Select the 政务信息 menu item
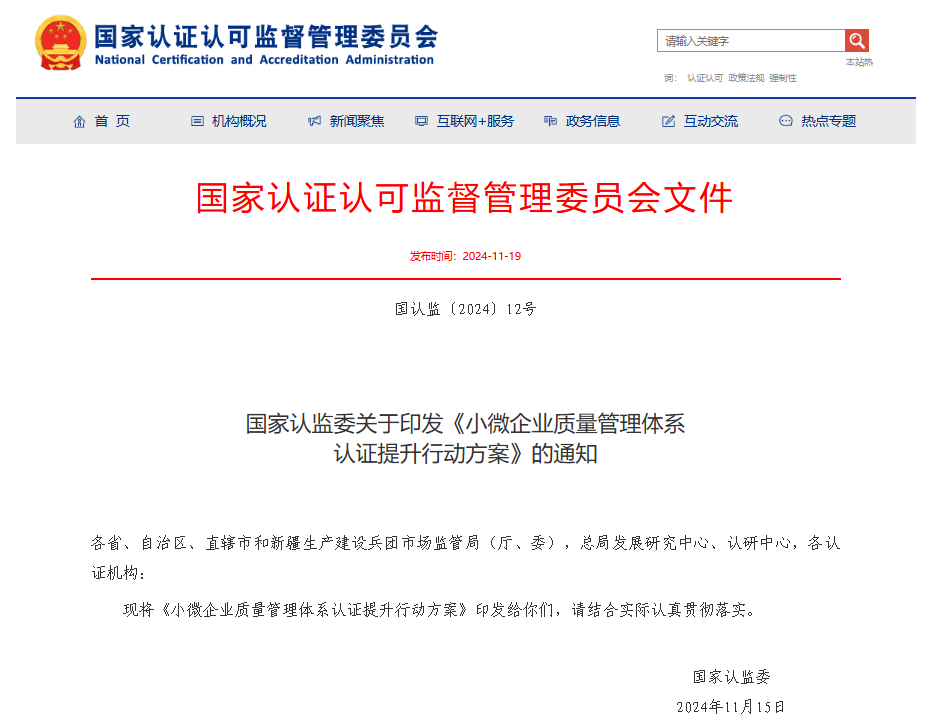The width and height of the screenshot is (936, 721). [593, 121]
